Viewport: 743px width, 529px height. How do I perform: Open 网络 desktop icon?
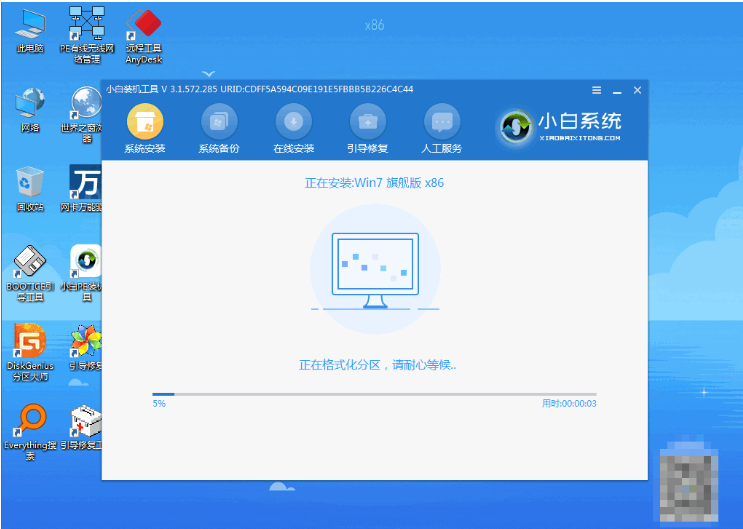30,111
